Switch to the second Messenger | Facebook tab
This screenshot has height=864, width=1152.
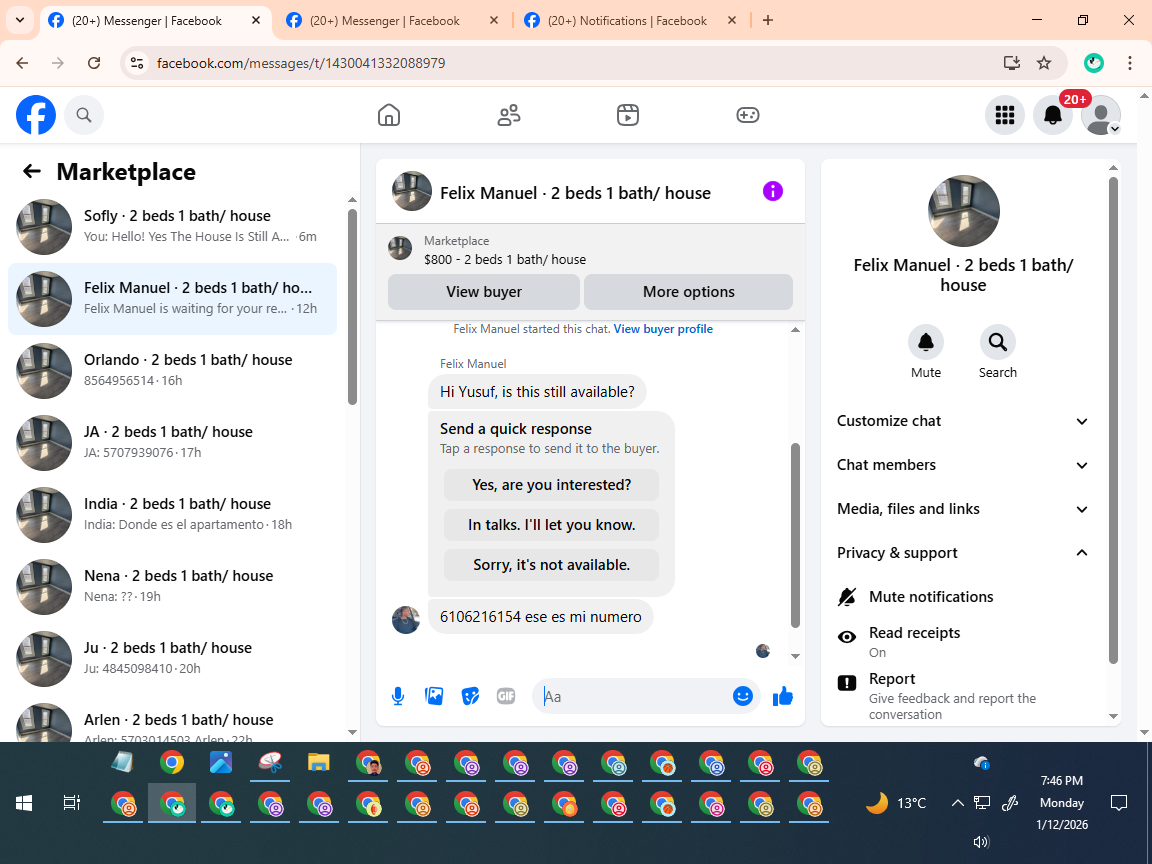tap(385, 21)
